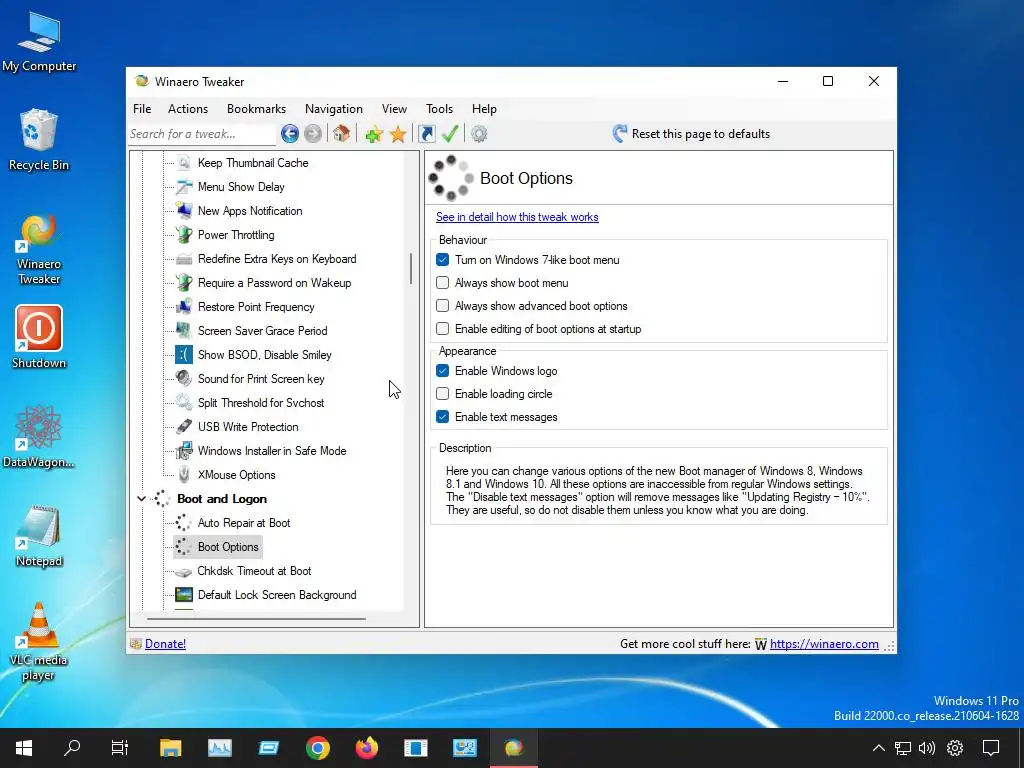This screenshot has width=1024, height=768.
Task: Open the notification center button
Action: 991,748
